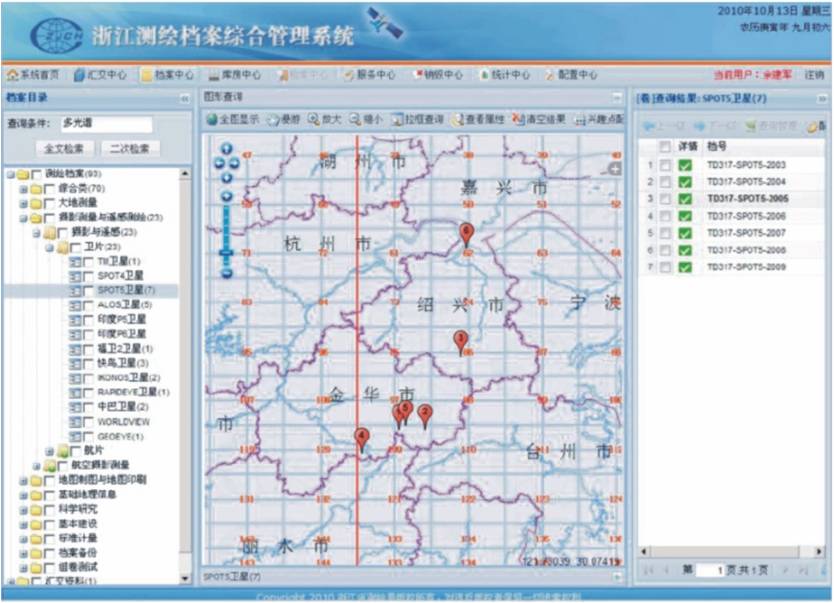This screenshot has width=834, height=603.
Task: Click the 清空结果 clear results tool
Action: coord(518,119)
